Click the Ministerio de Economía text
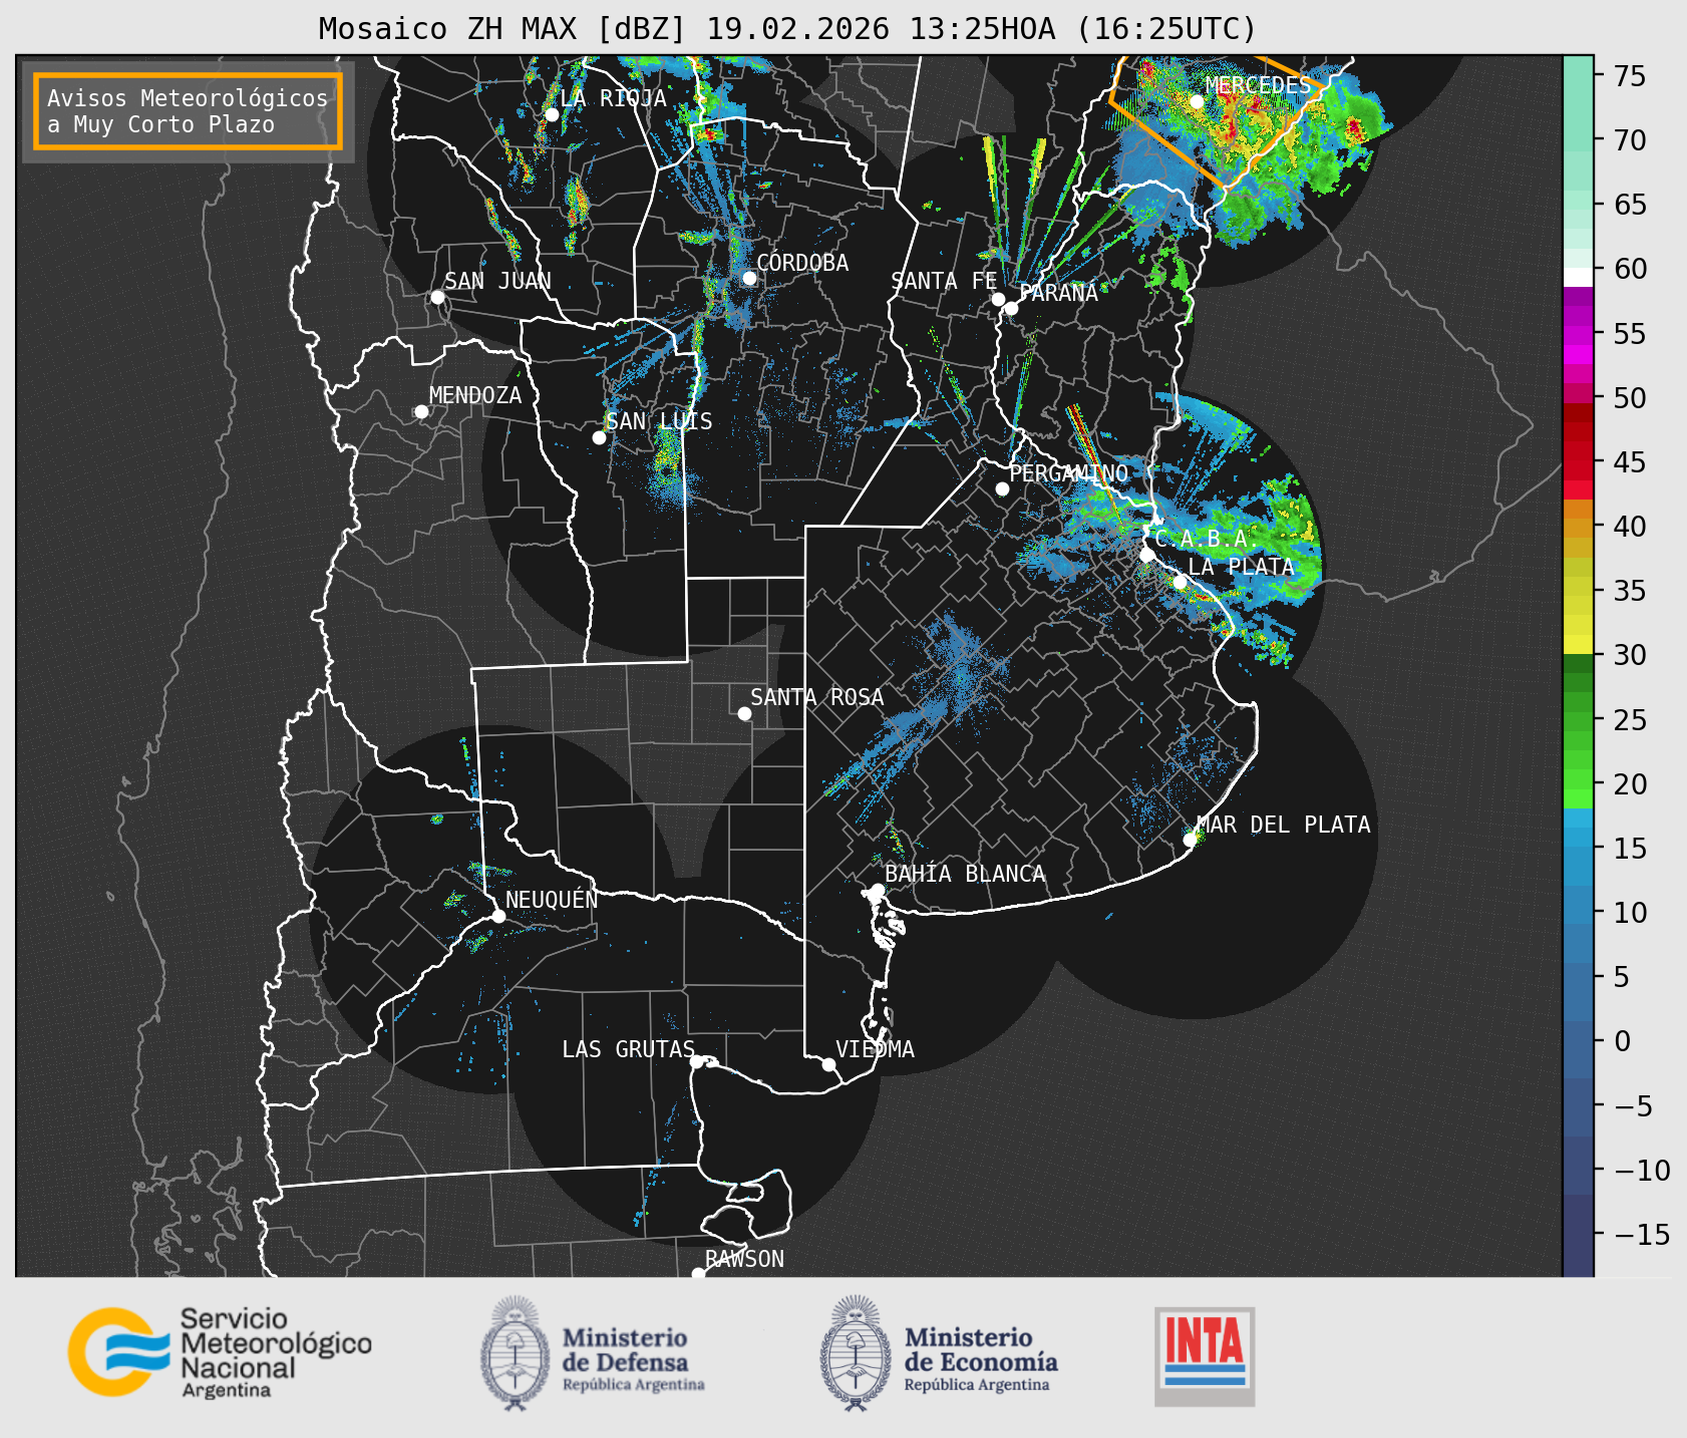Screen dimensions: 1687x1438 point(981,1357)
